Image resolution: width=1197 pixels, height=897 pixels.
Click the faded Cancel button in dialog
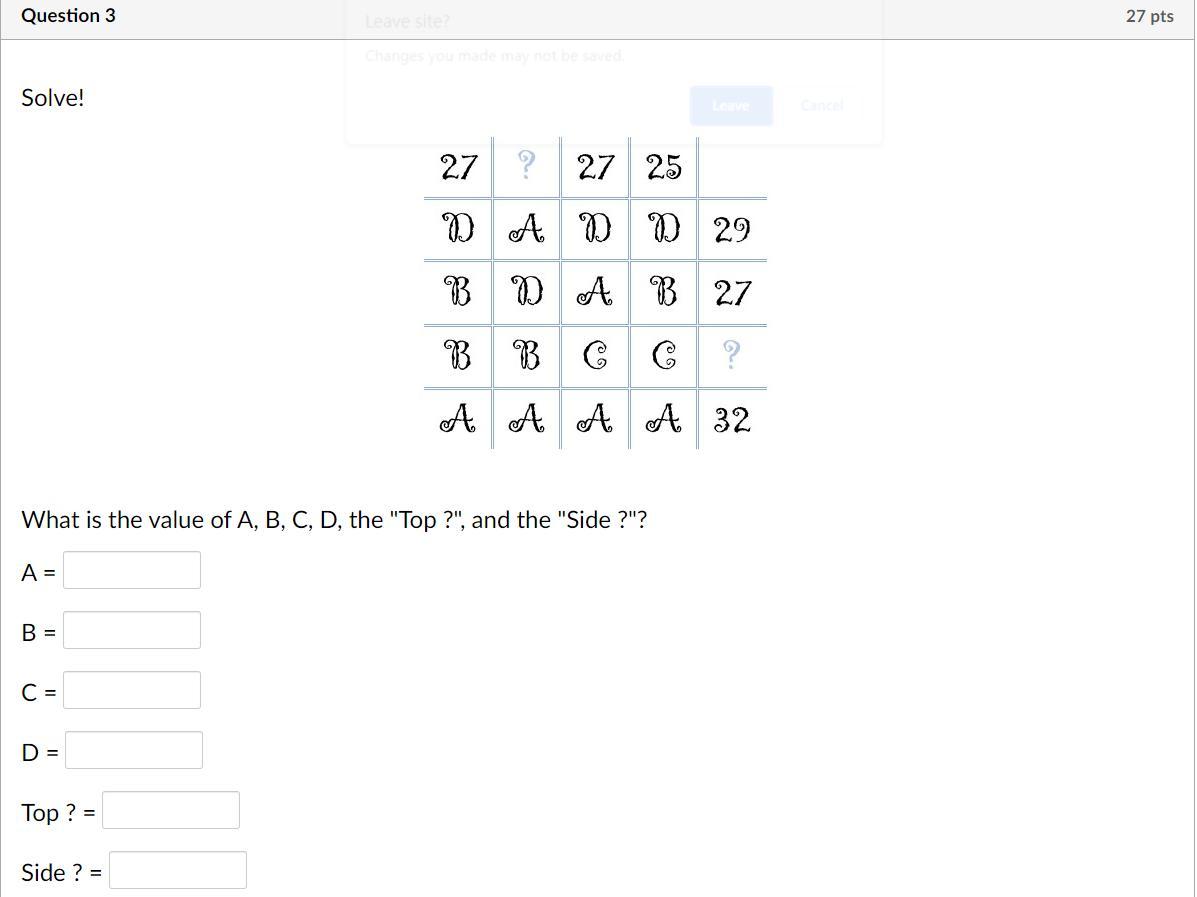tap(822, 105)
